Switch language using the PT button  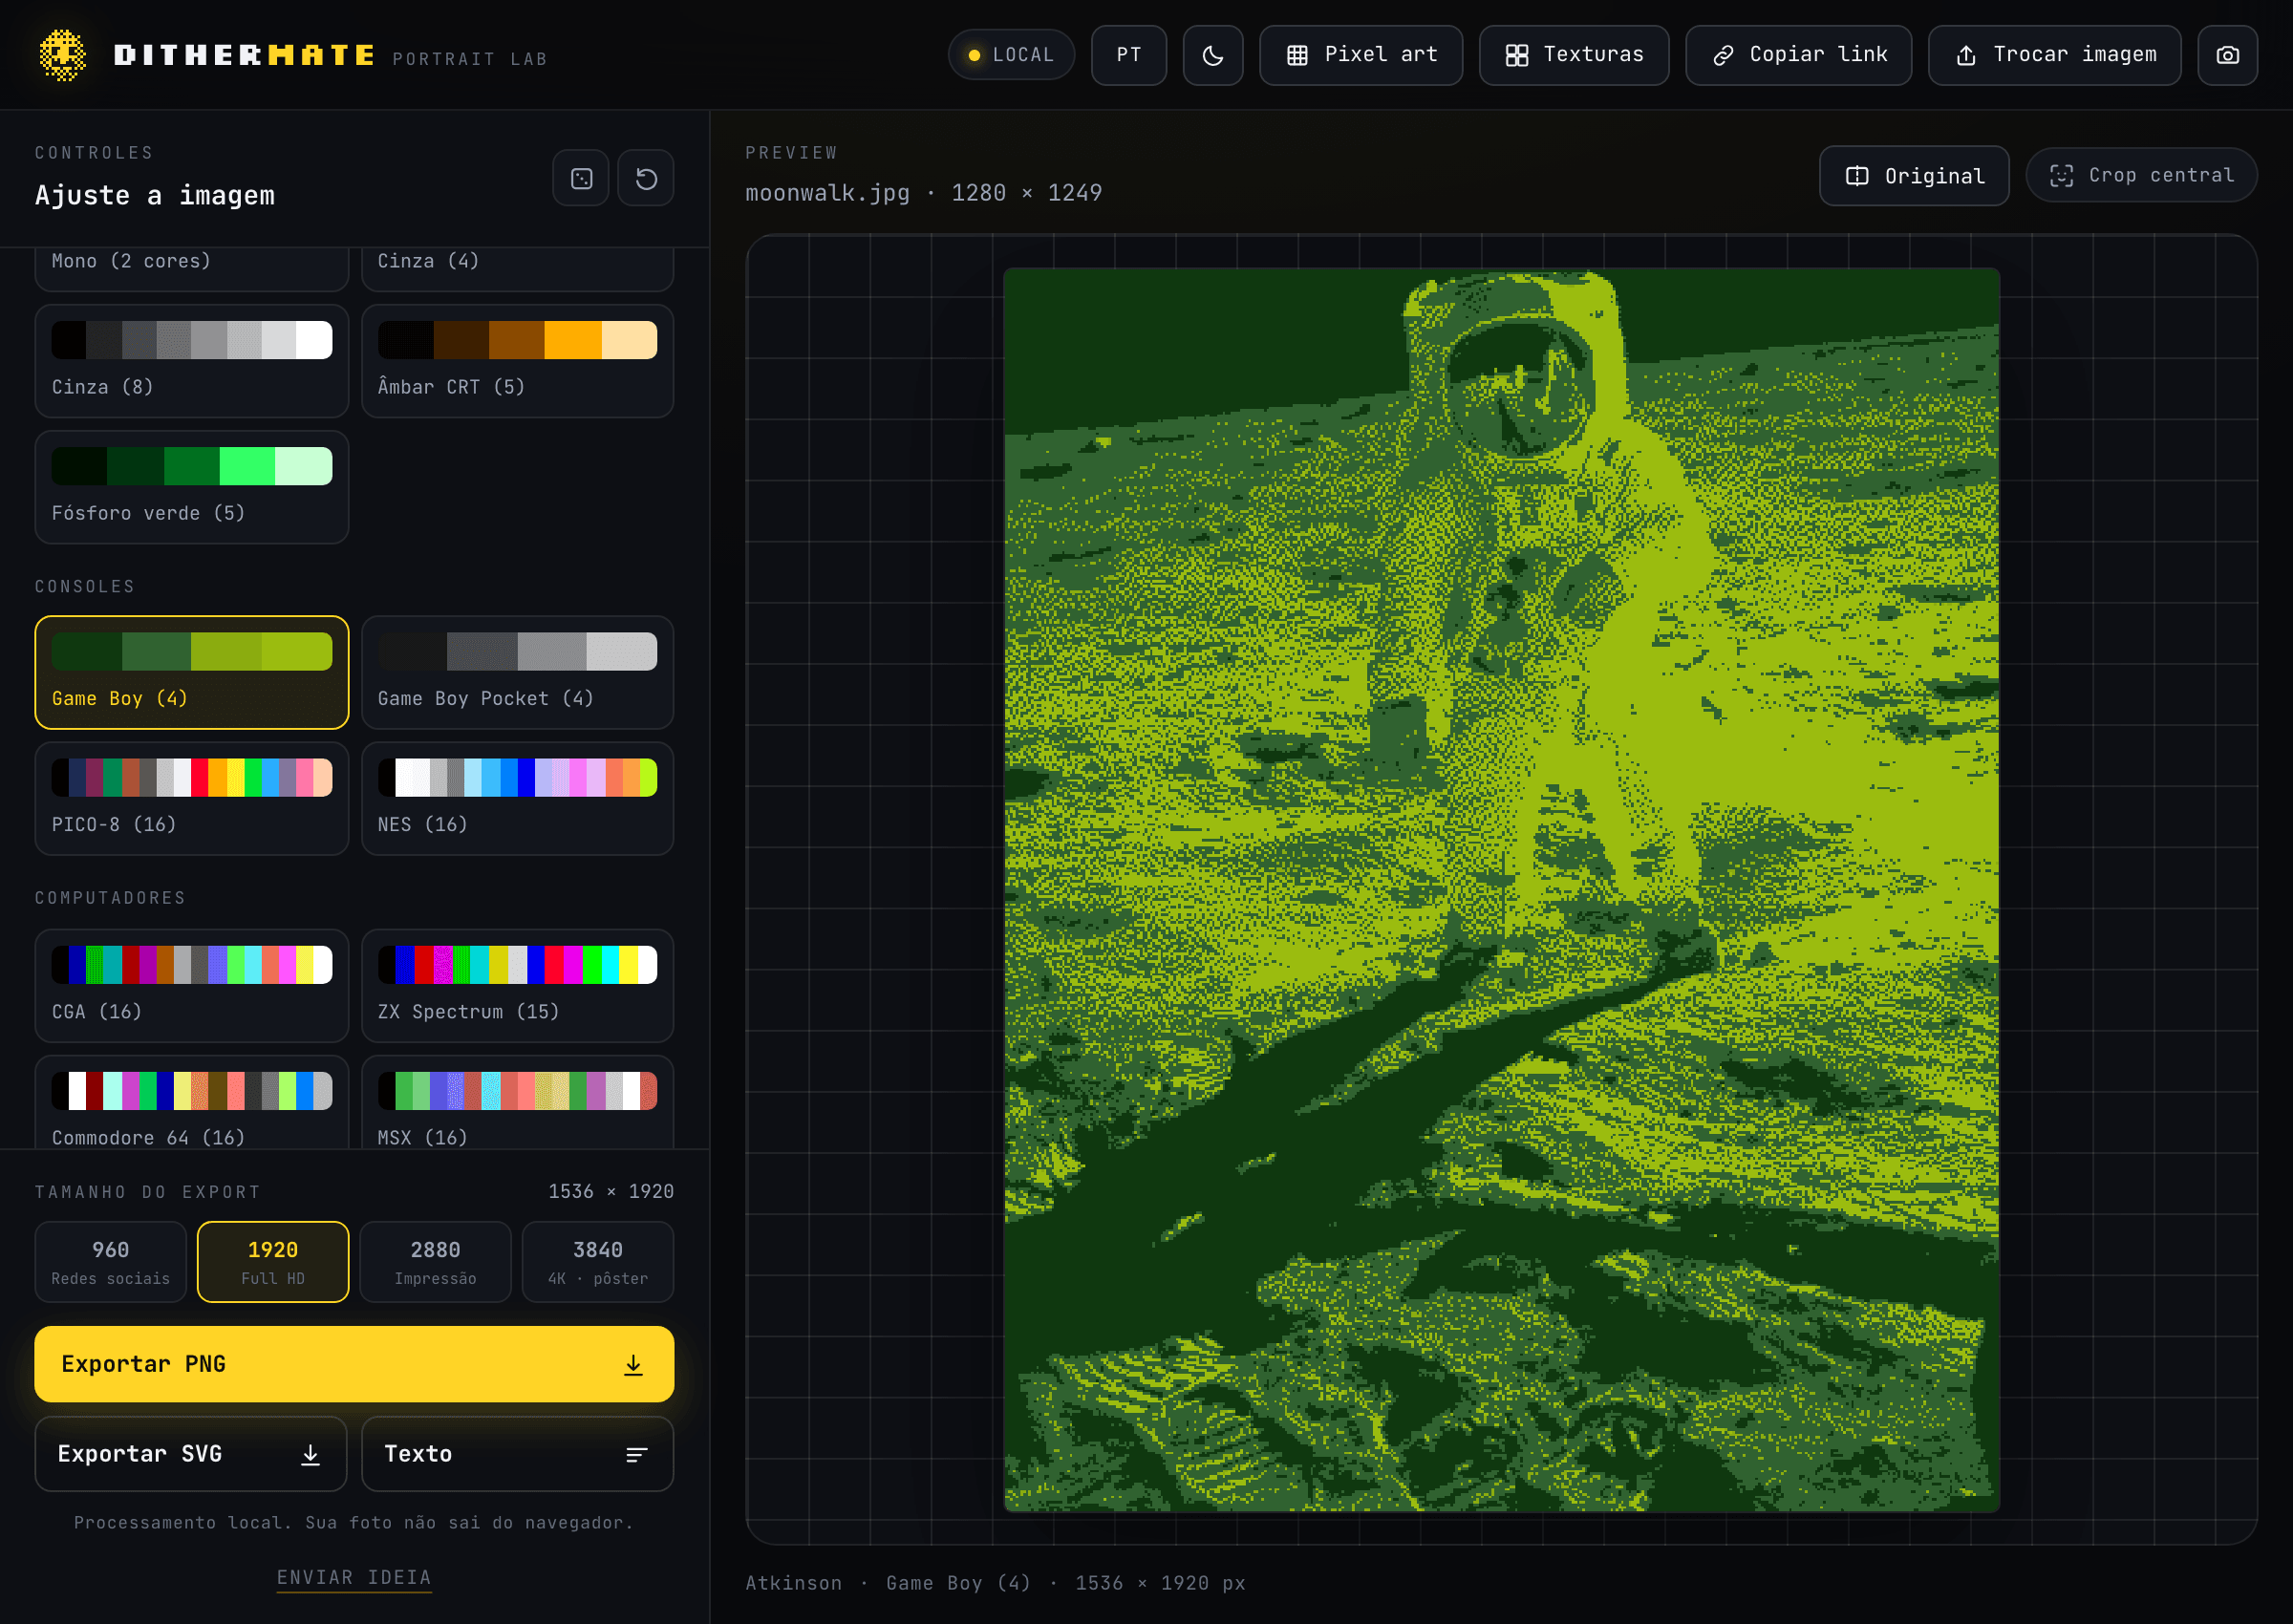tap(1129, 55)
